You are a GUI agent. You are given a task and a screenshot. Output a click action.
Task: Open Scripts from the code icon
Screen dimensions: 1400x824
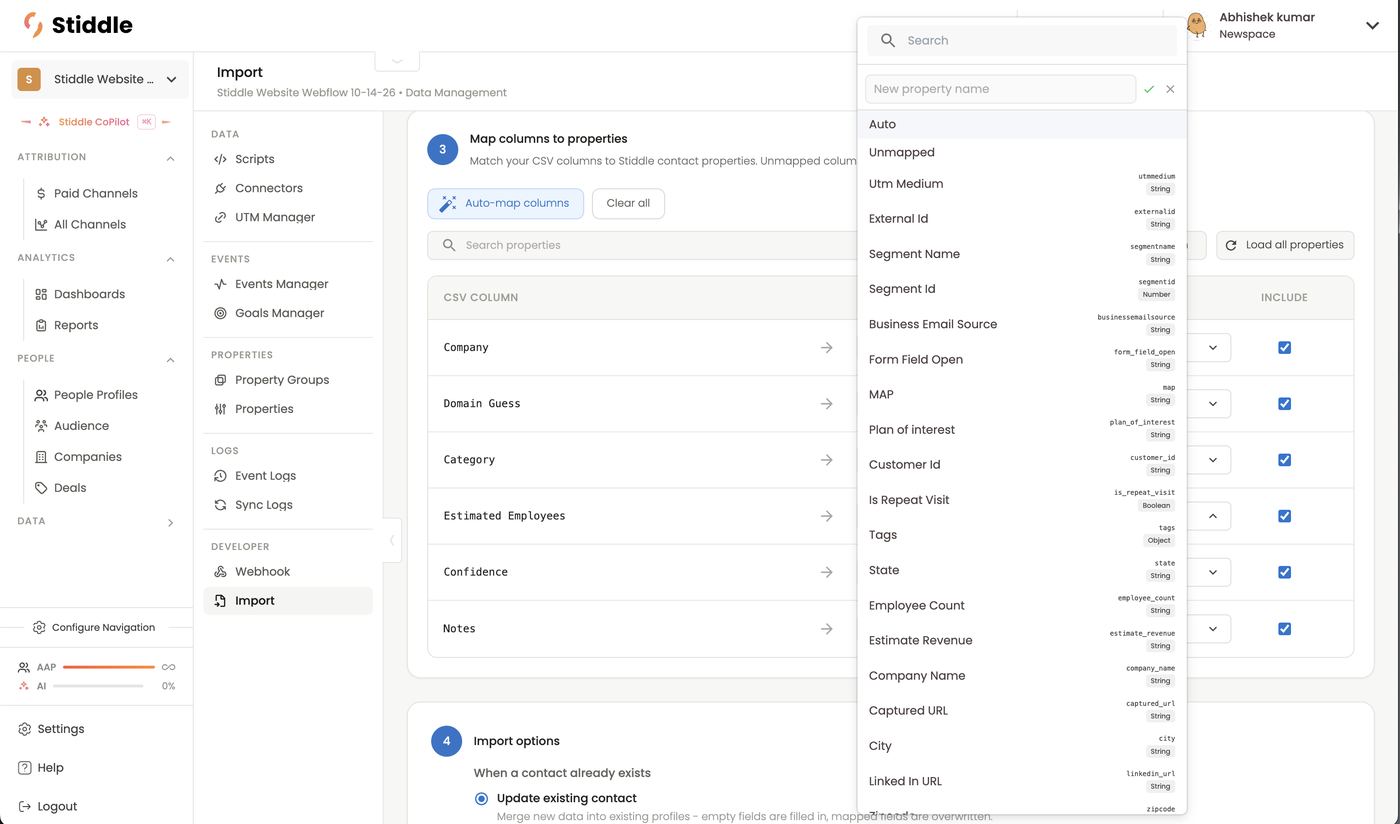[220, 159]
